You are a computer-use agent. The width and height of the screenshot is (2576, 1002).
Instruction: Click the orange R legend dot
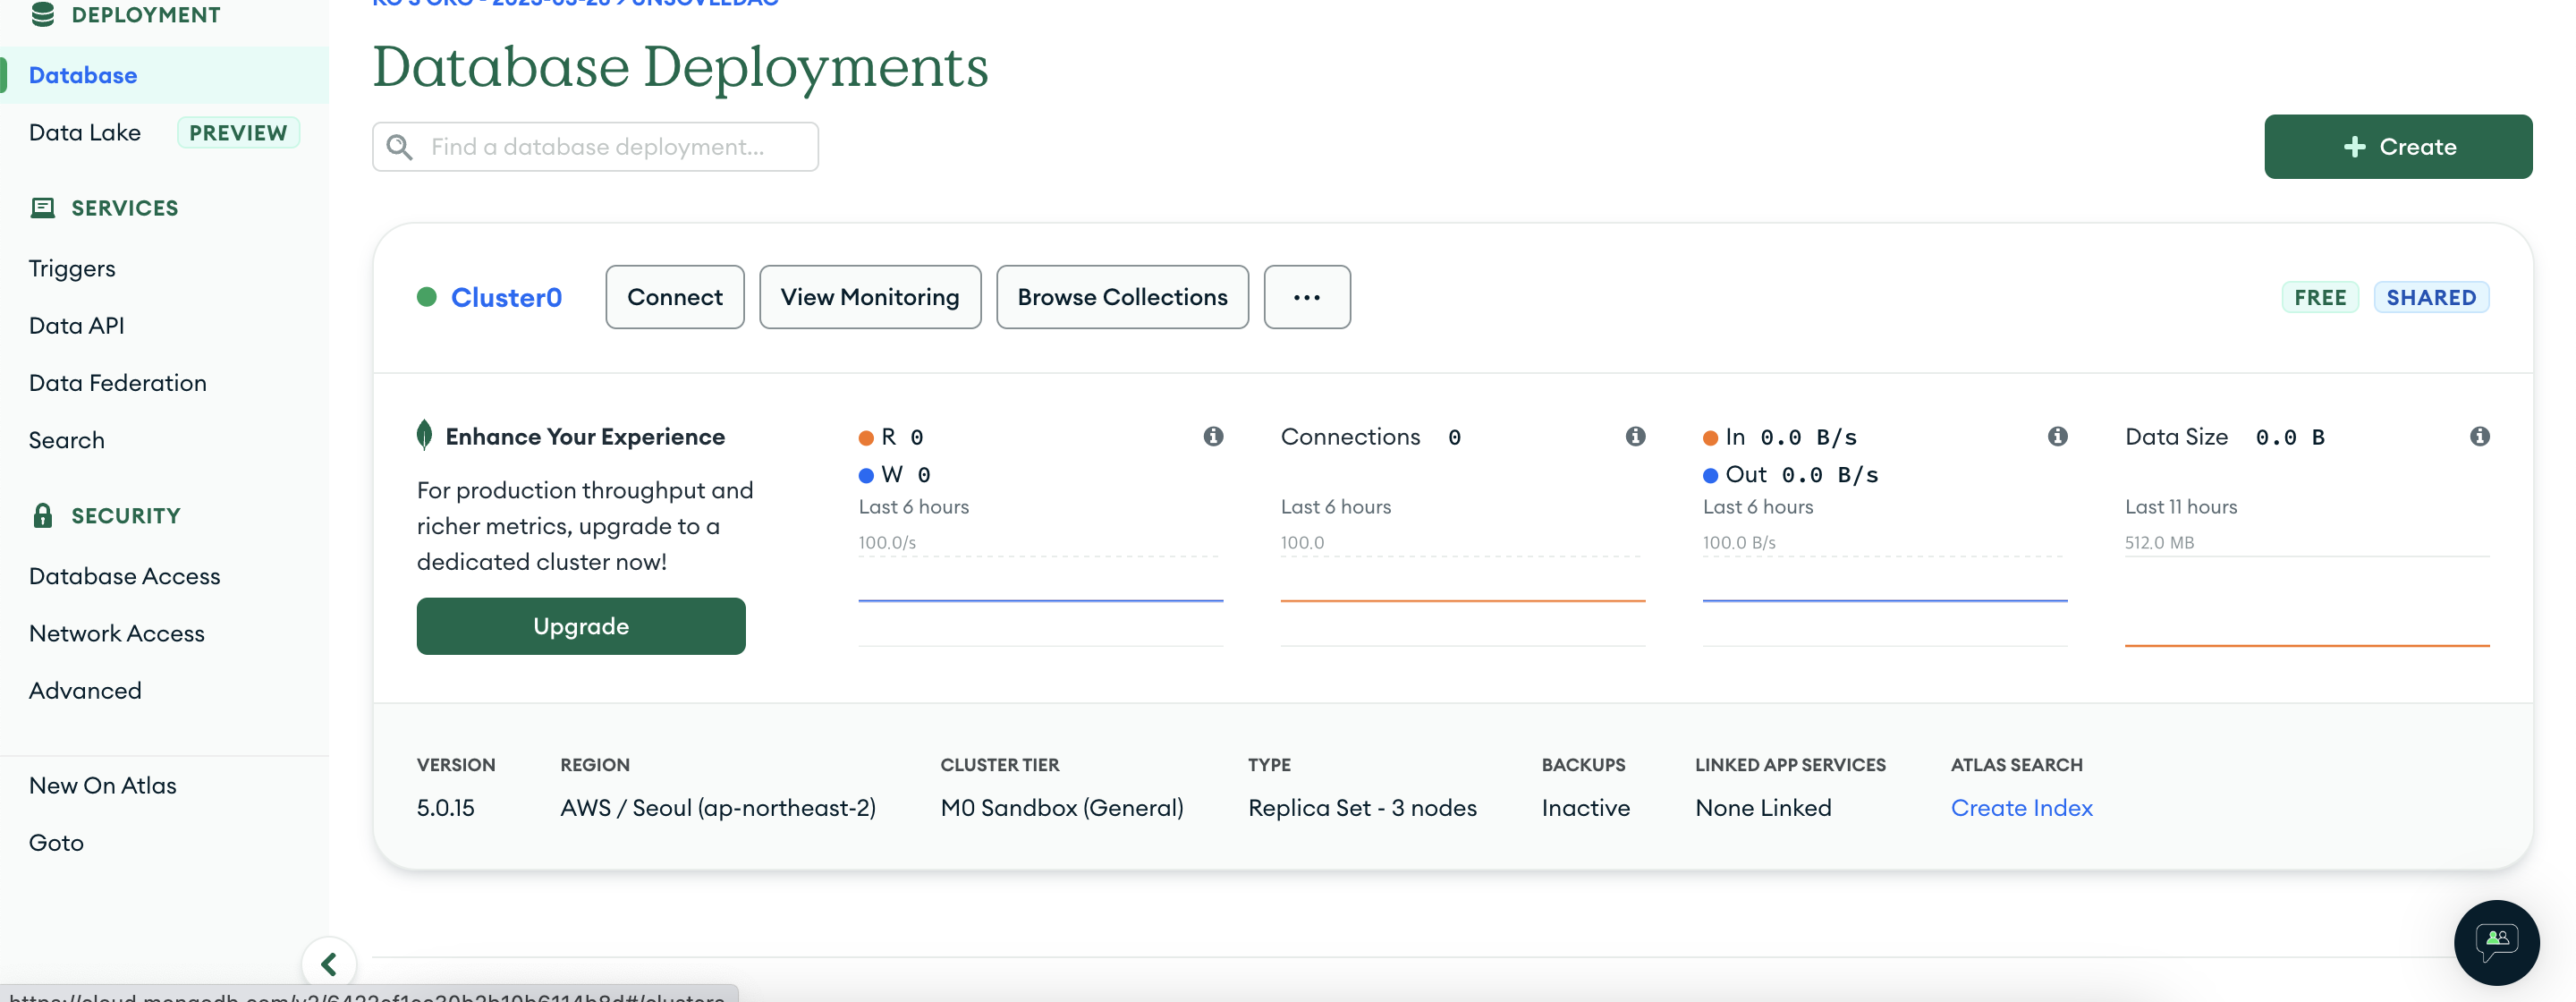pyautogui.click(x=866, y=438)
